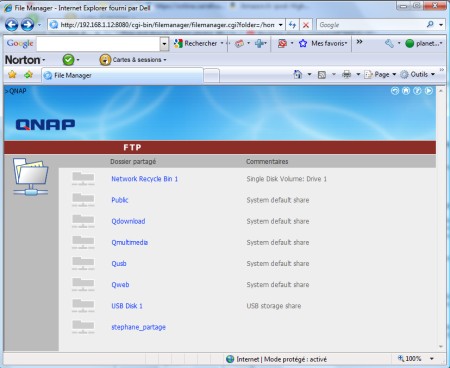Click folder icon beside Qusb
The height and width of the screenshot is (368, 450).
click(83, 264)
